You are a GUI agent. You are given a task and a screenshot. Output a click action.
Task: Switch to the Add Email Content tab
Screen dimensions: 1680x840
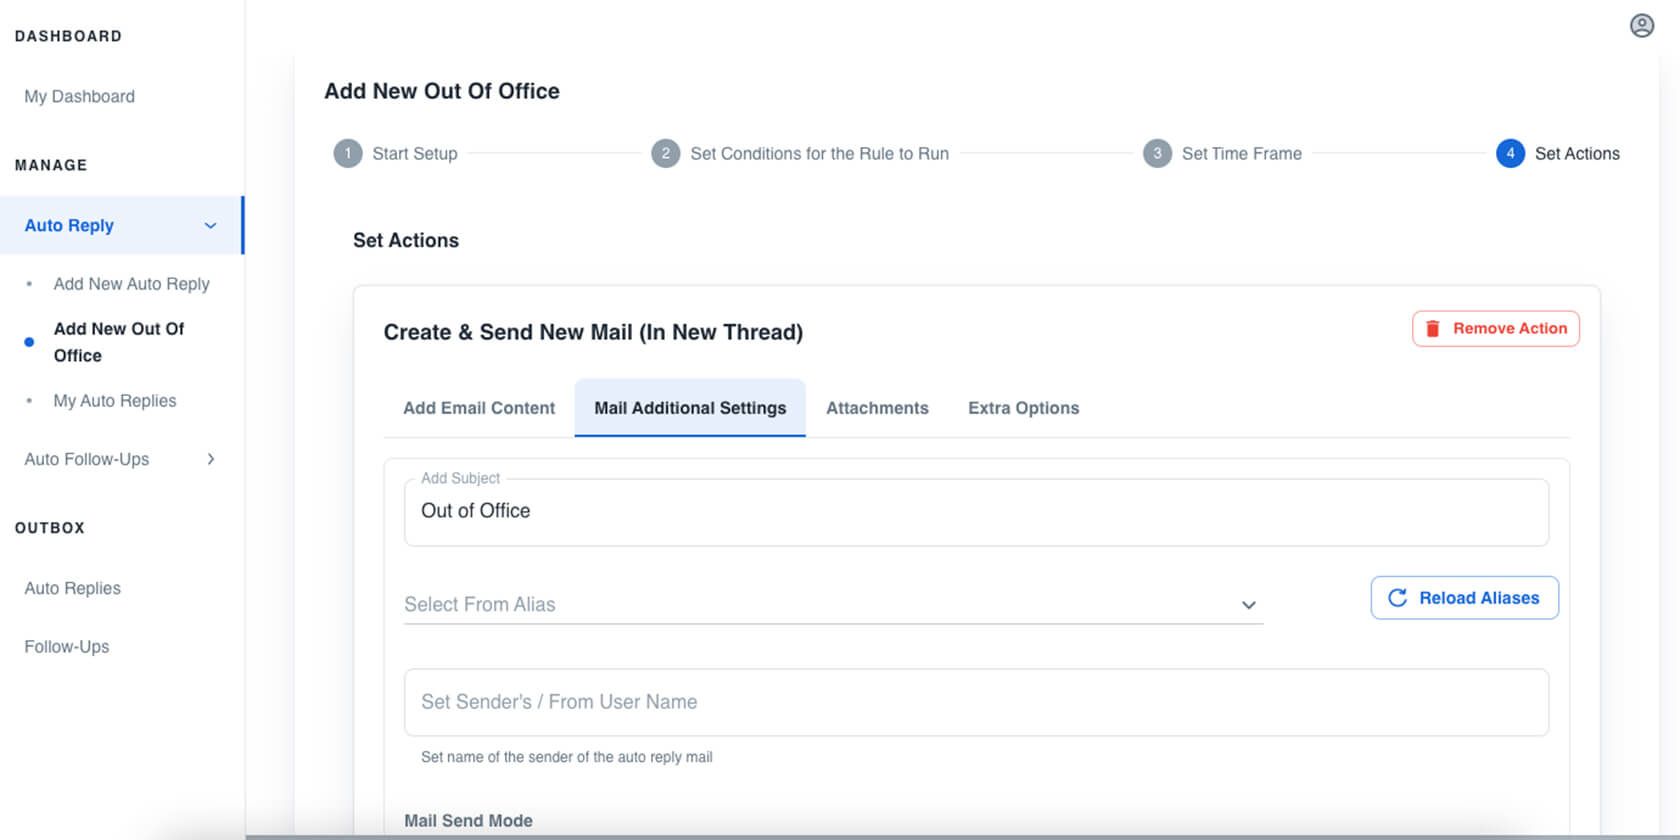pyautogui.click(x=479, y=408)
